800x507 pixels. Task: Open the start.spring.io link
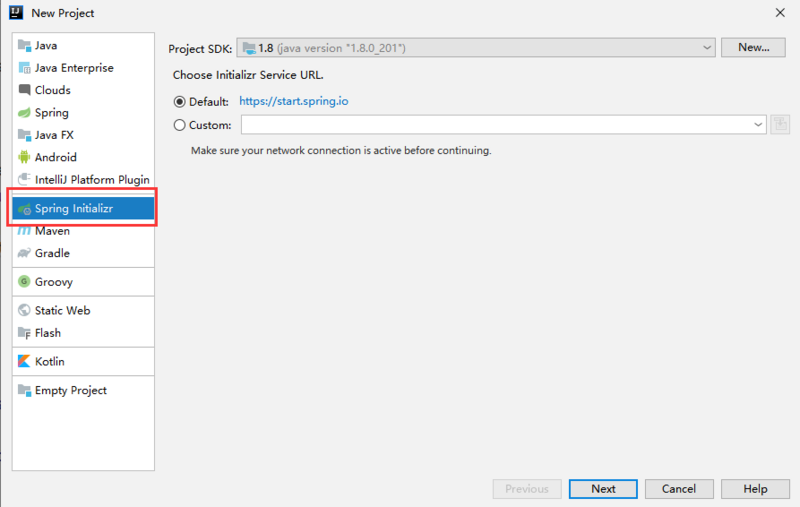(294, 101)
